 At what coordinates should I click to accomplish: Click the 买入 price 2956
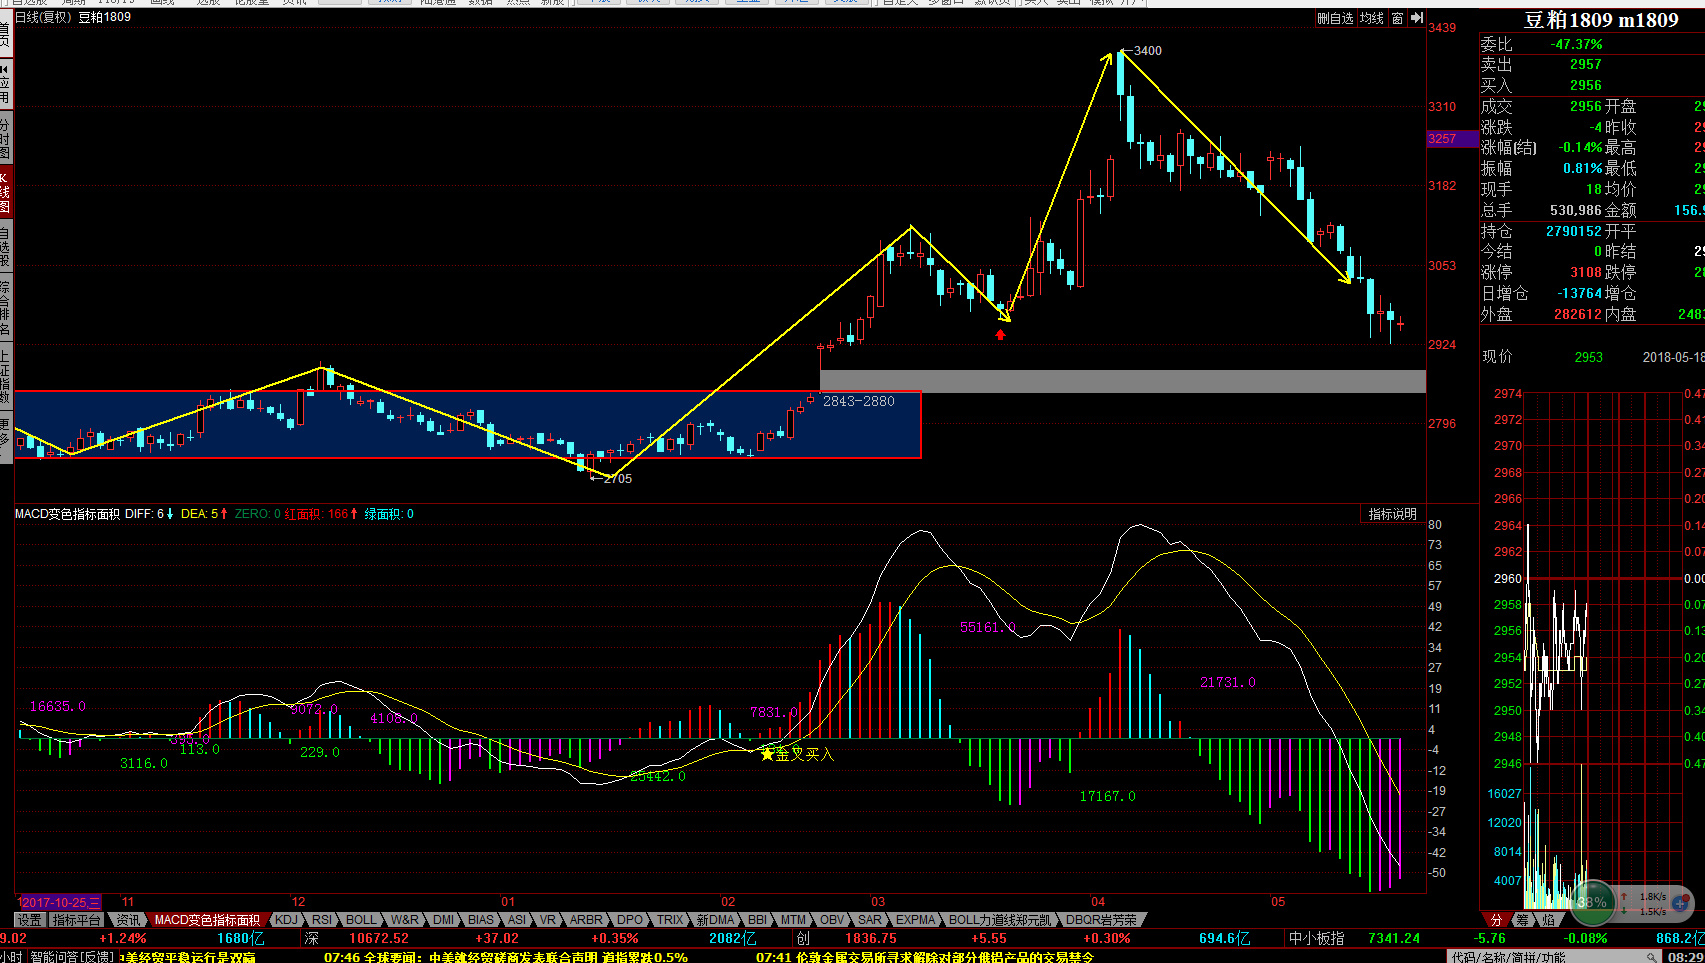point(1585,86)
